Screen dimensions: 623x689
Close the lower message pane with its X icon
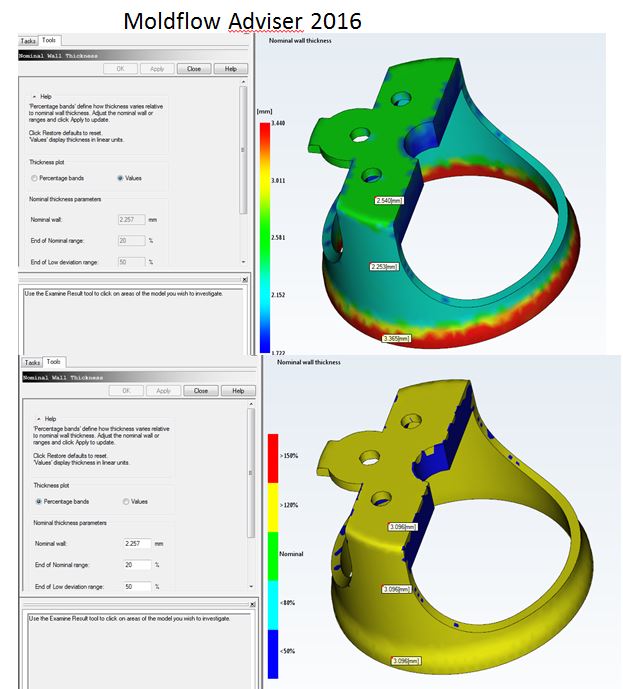tap(253, 605)
